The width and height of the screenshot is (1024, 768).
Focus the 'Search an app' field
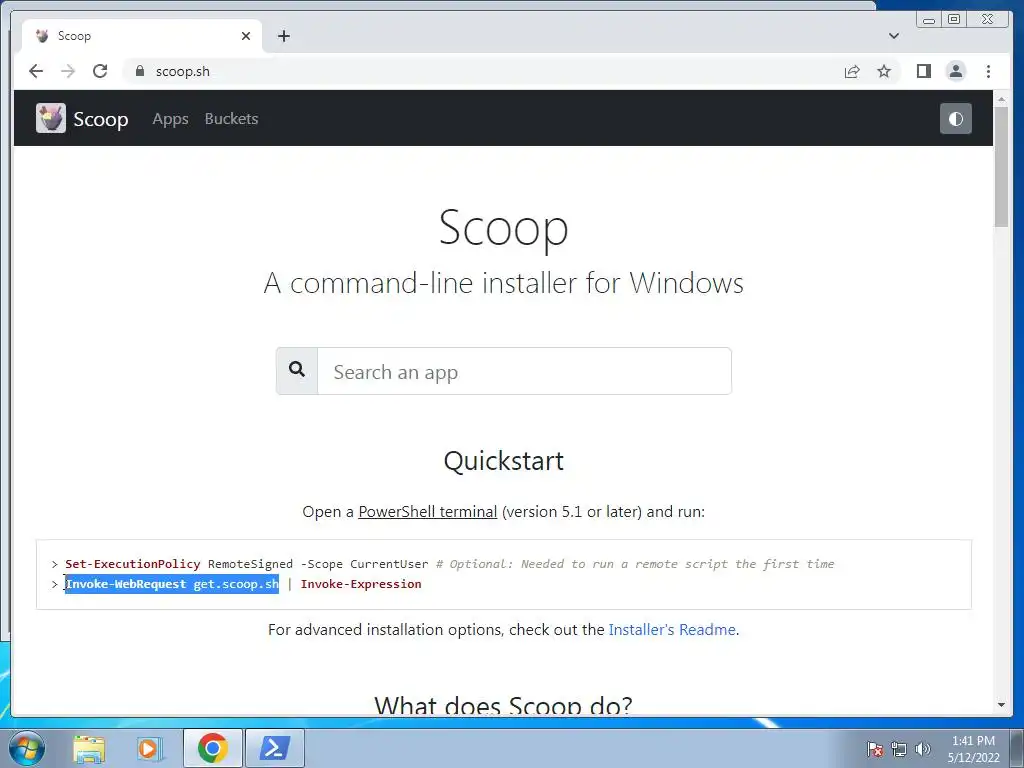click(x=524, y=371)
